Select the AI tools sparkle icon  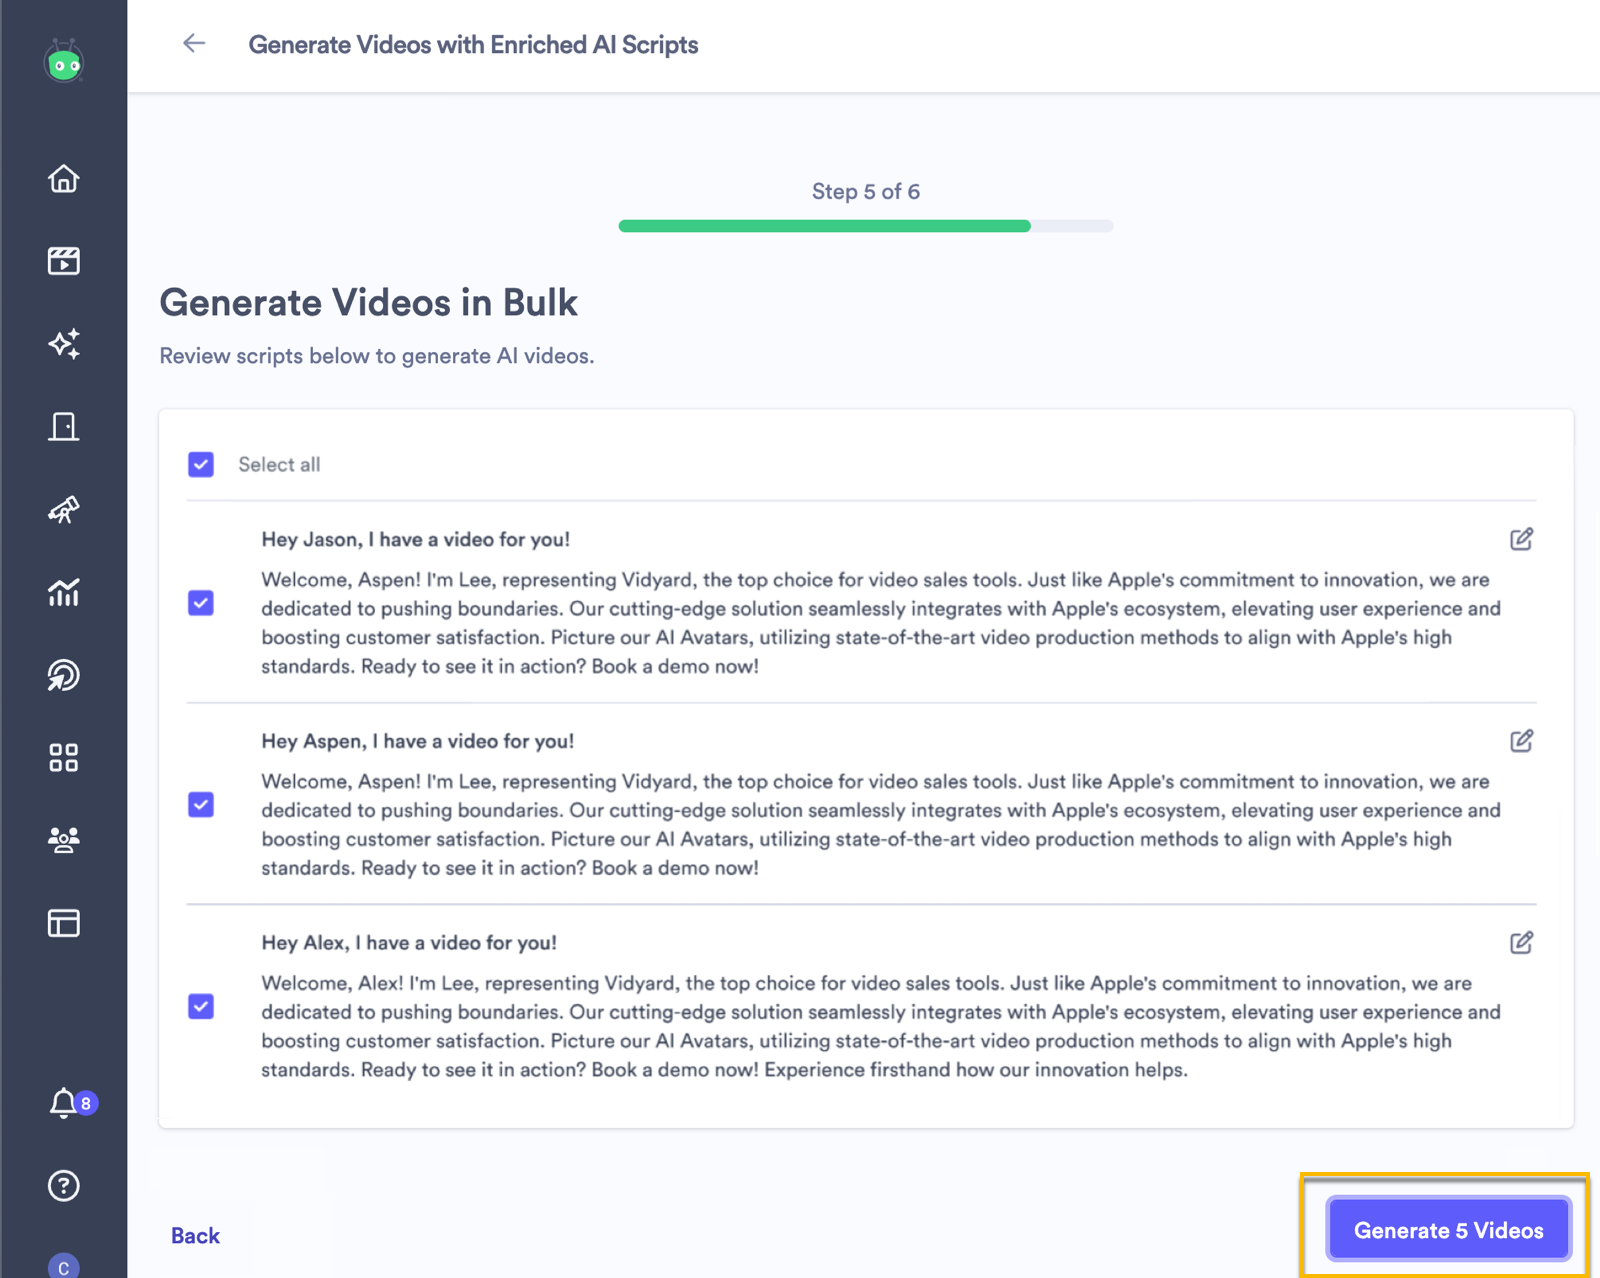pos(63,344)
